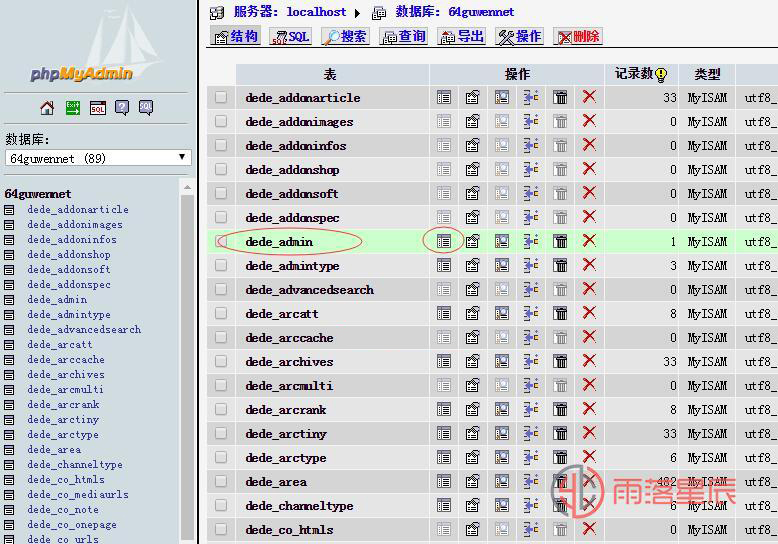This screenshot has height=544, width=778.
Task: Empty the dede_archives table
Action: (560, 362)
